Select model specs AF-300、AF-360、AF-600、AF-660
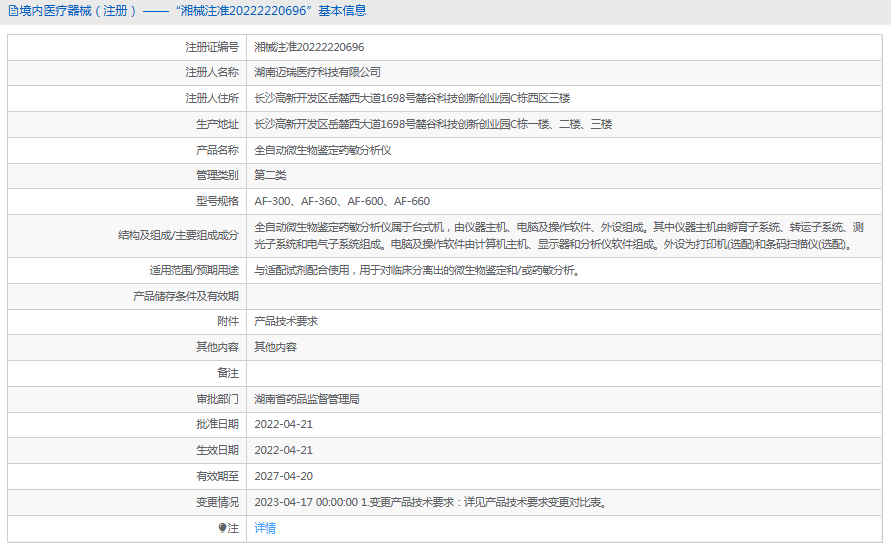 click(x=342, y=201)
